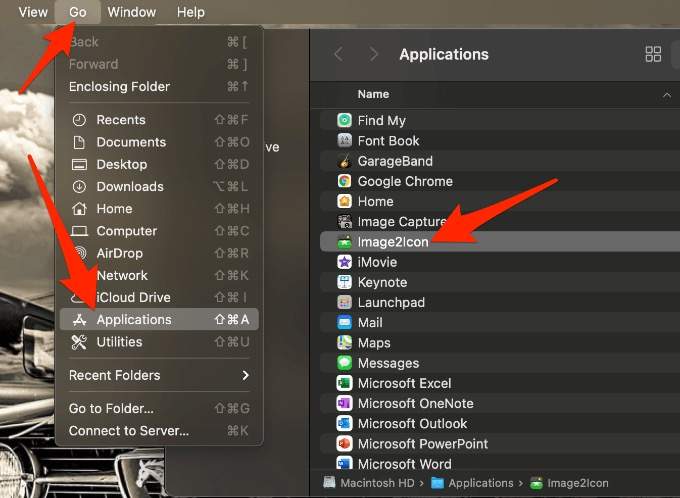680x498 pixels.
Task: Choose Documents in the Go menu
Action: [x=159, y=142]
